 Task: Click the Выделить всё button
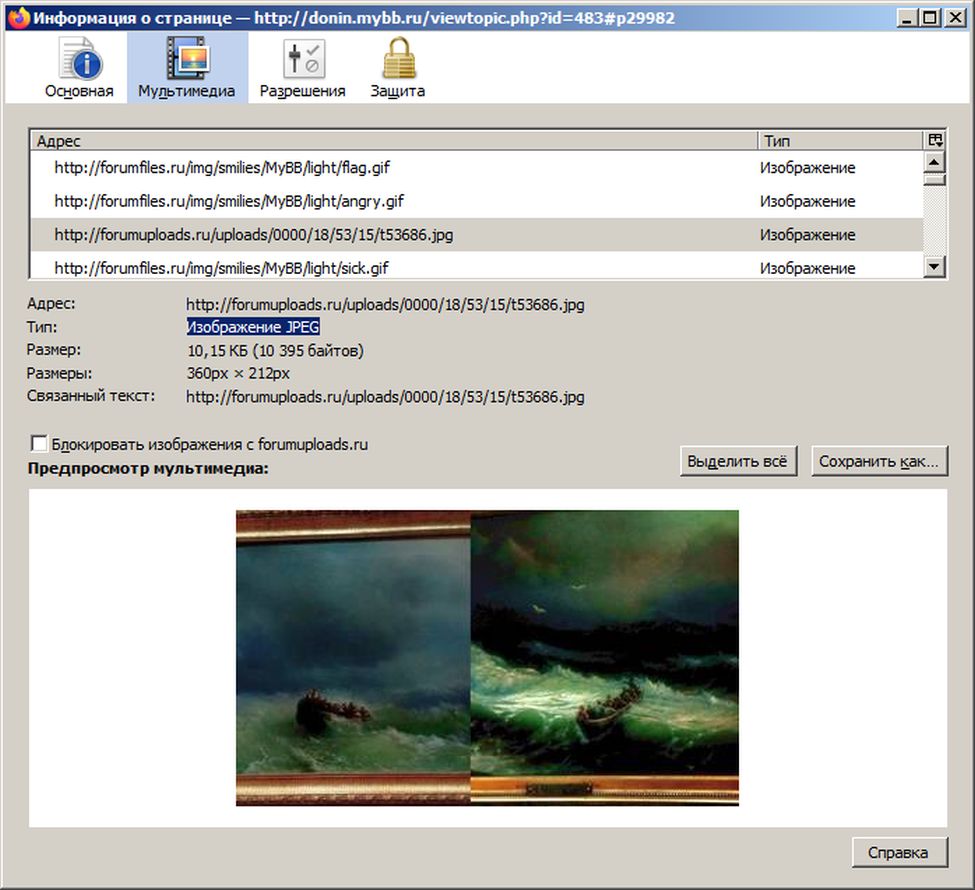coord(738,461)
